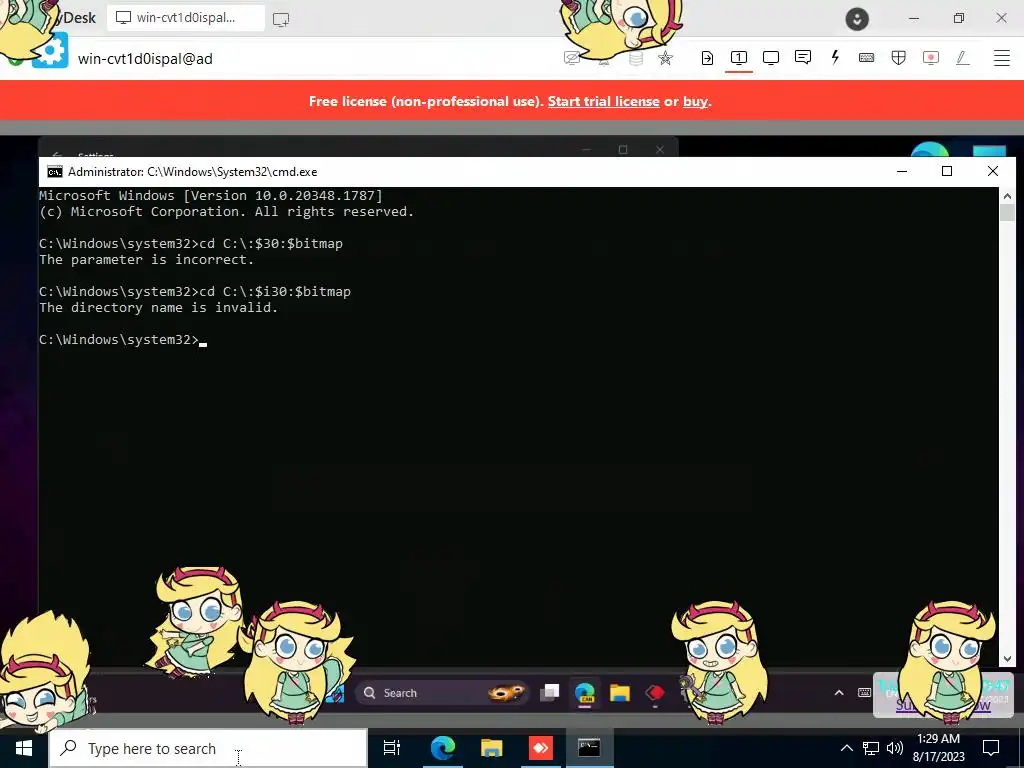Open remote Edge Canary taskbar icon
This screenshot has width=1024, height=768.
pos(584,693)
